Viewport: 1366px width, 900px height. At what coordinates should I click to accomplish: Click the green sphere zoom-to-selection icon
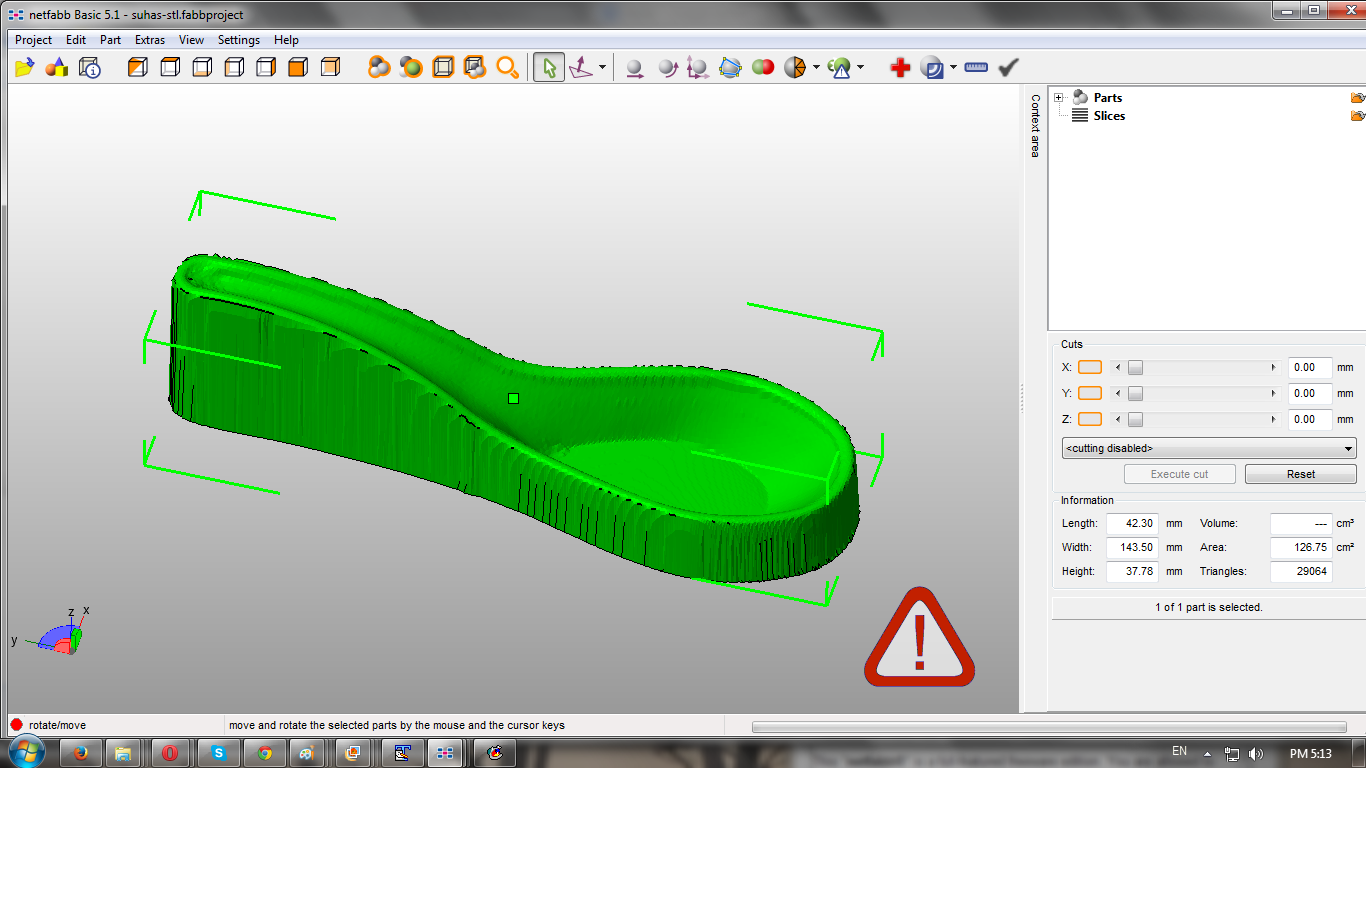pyautogui.click(x=411, y=67)
